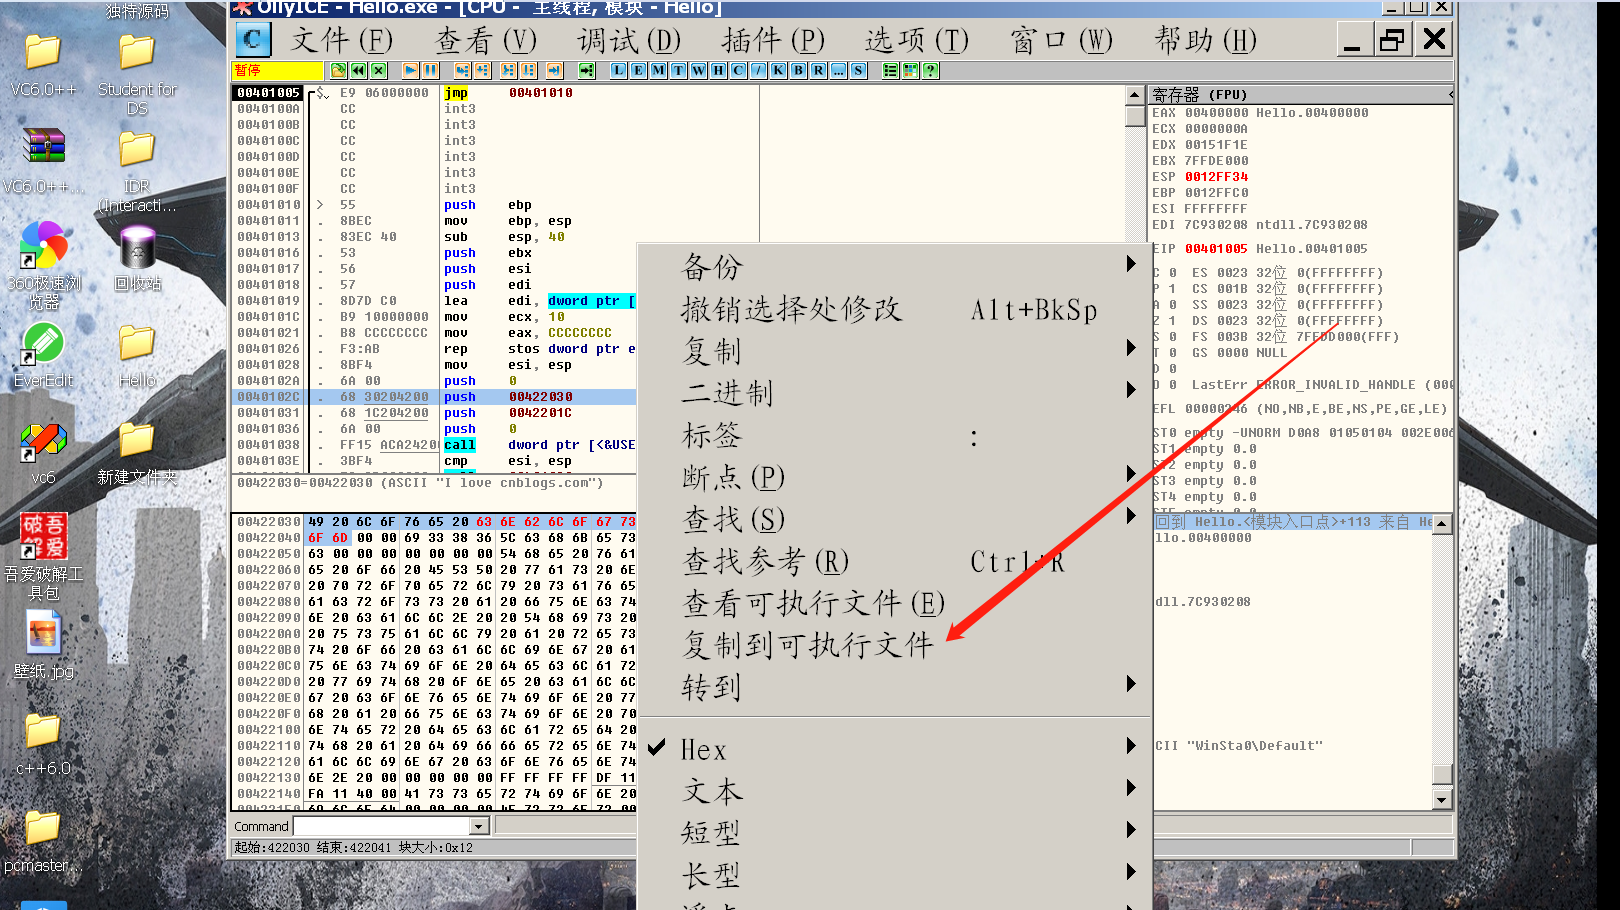Viewport: 1620px width, 910px height.
Task: Open CPU window with toolbar C button
Action: coord(739,70)
